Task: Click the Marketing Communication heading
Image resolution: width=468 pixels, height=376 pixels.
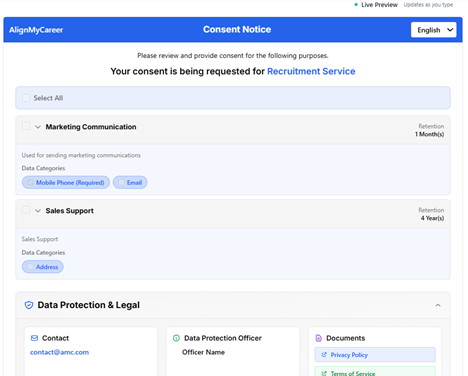Action: click(91, 127)
